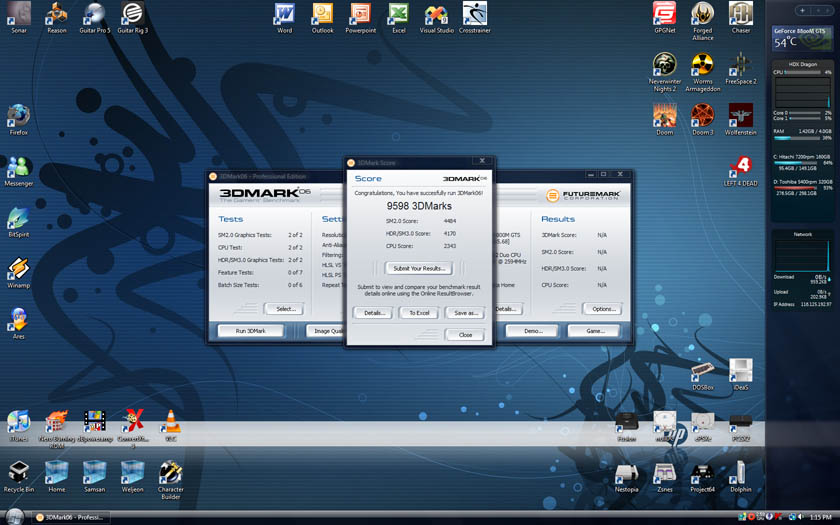This screenshot has width=840, height=525.
Task: Open the VLC traffic cone shortcut
Action: click(171, 425)
